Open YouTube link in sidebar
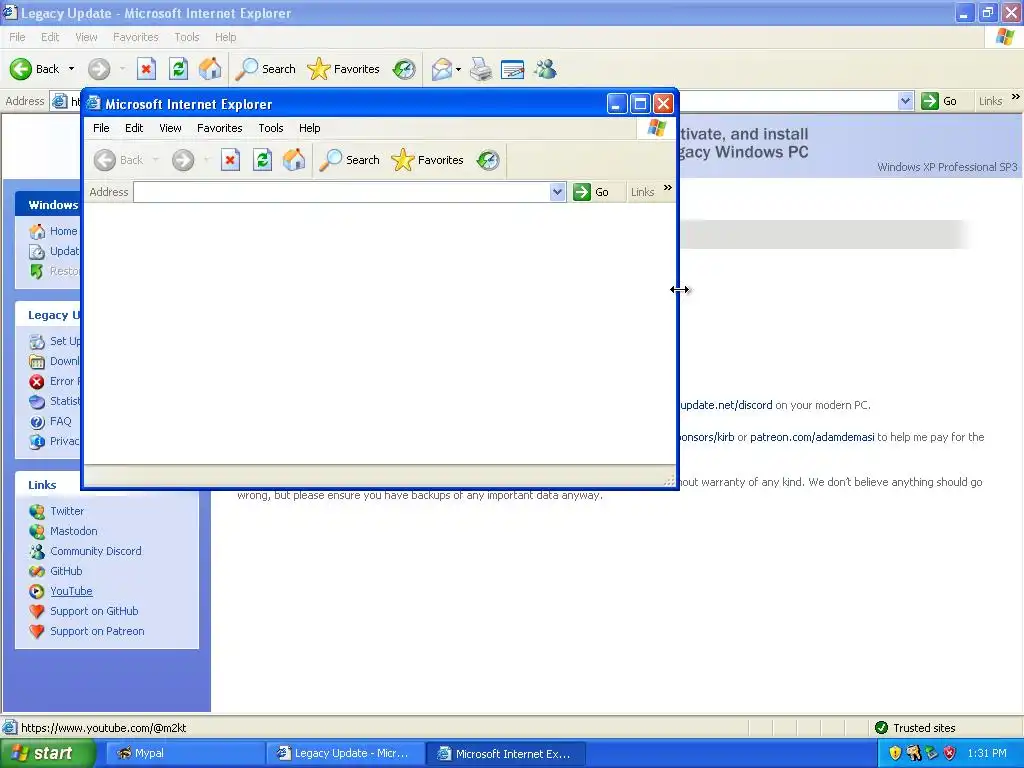This screenshot has width=1024, height=768. (71, 591)
